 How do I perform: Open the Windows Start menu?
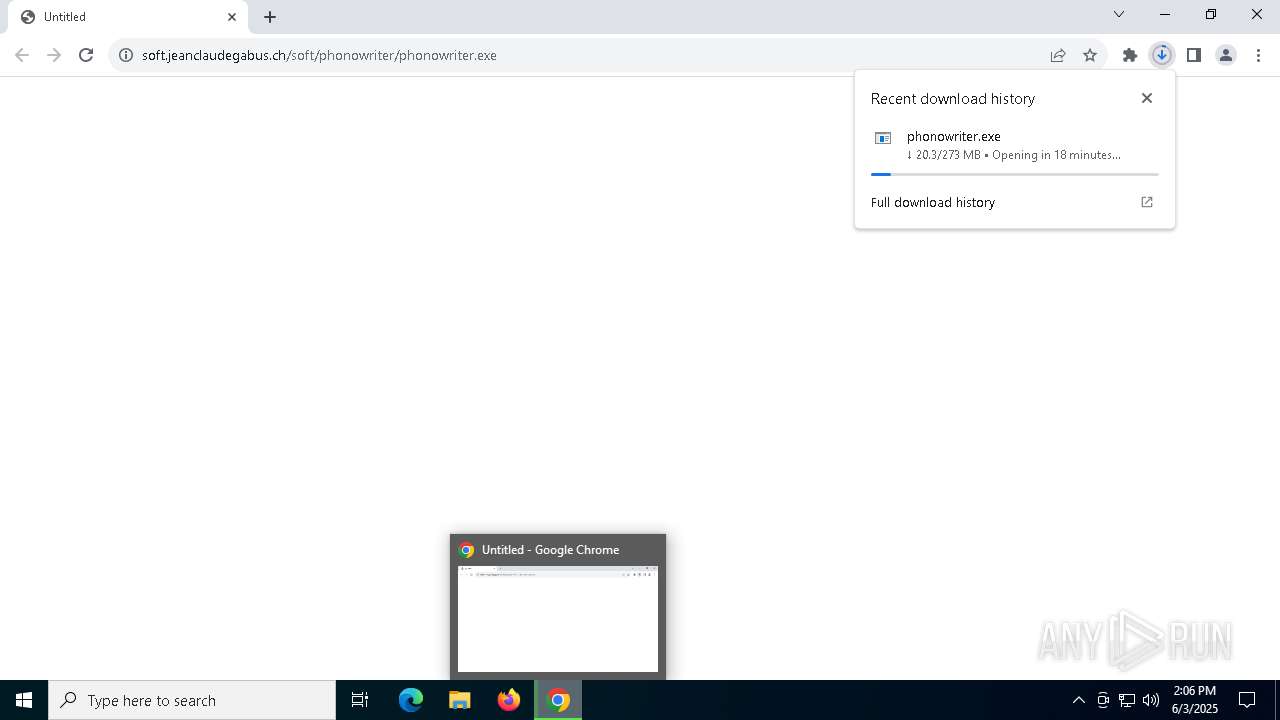[24, 700]
